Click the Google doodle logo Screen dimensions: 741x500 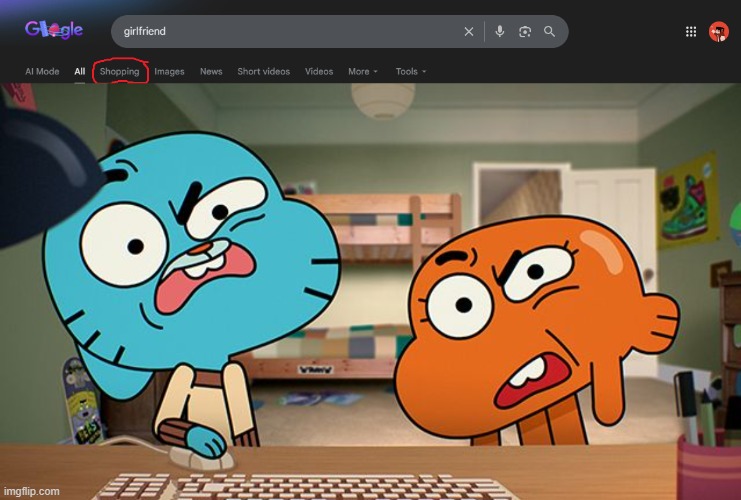tap(54, 30)
